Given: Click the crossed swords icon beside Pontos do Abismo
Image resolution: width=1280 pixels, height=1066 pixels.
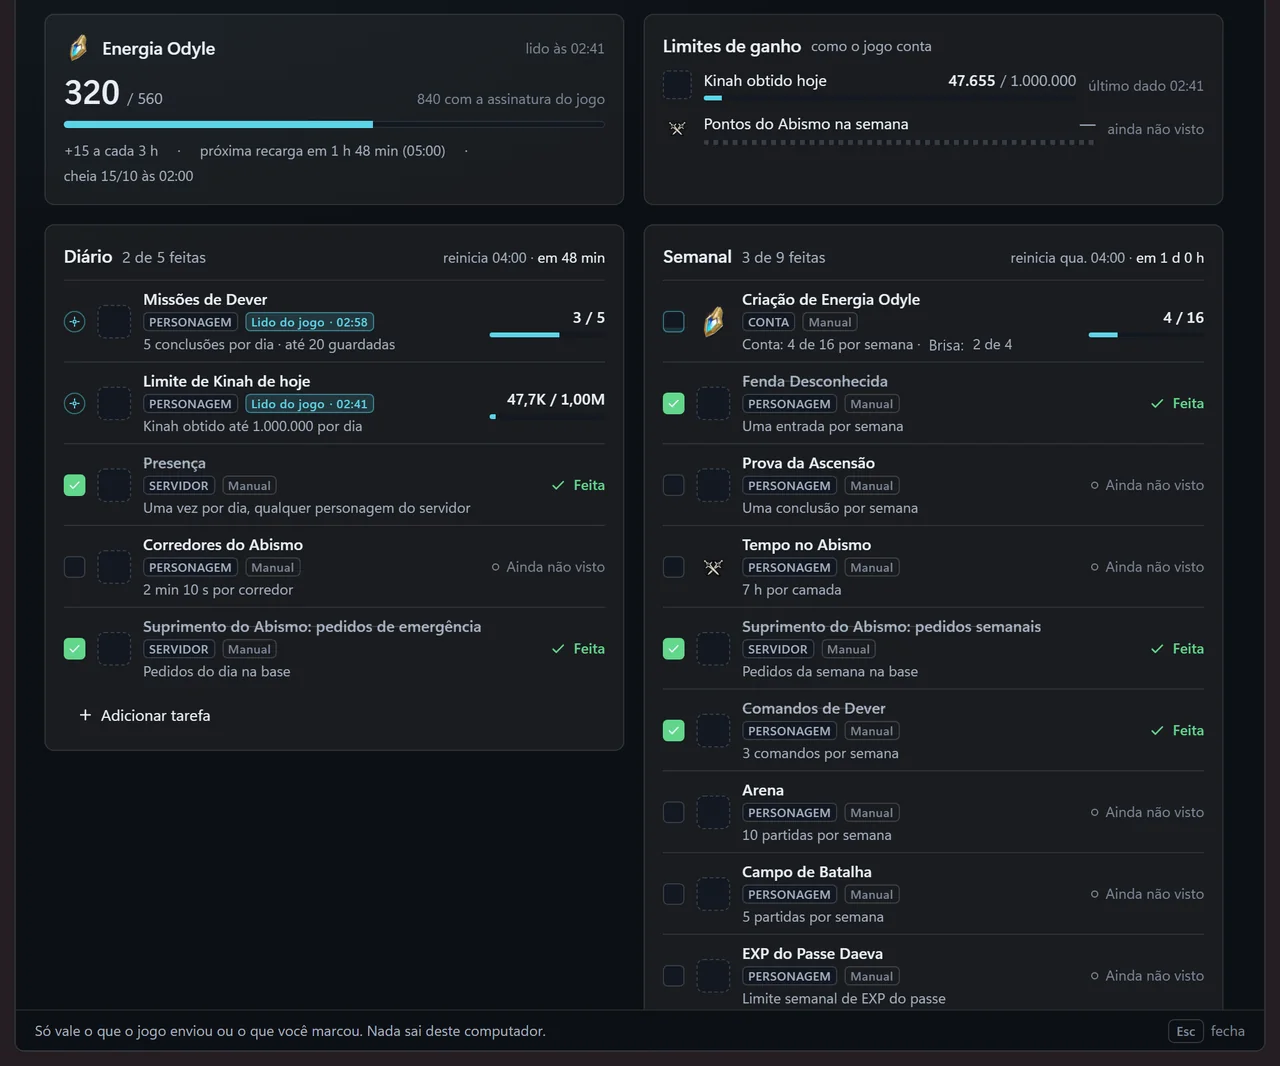Looking at the screenshot, I should pyautogui.click(x=677, y=129).
